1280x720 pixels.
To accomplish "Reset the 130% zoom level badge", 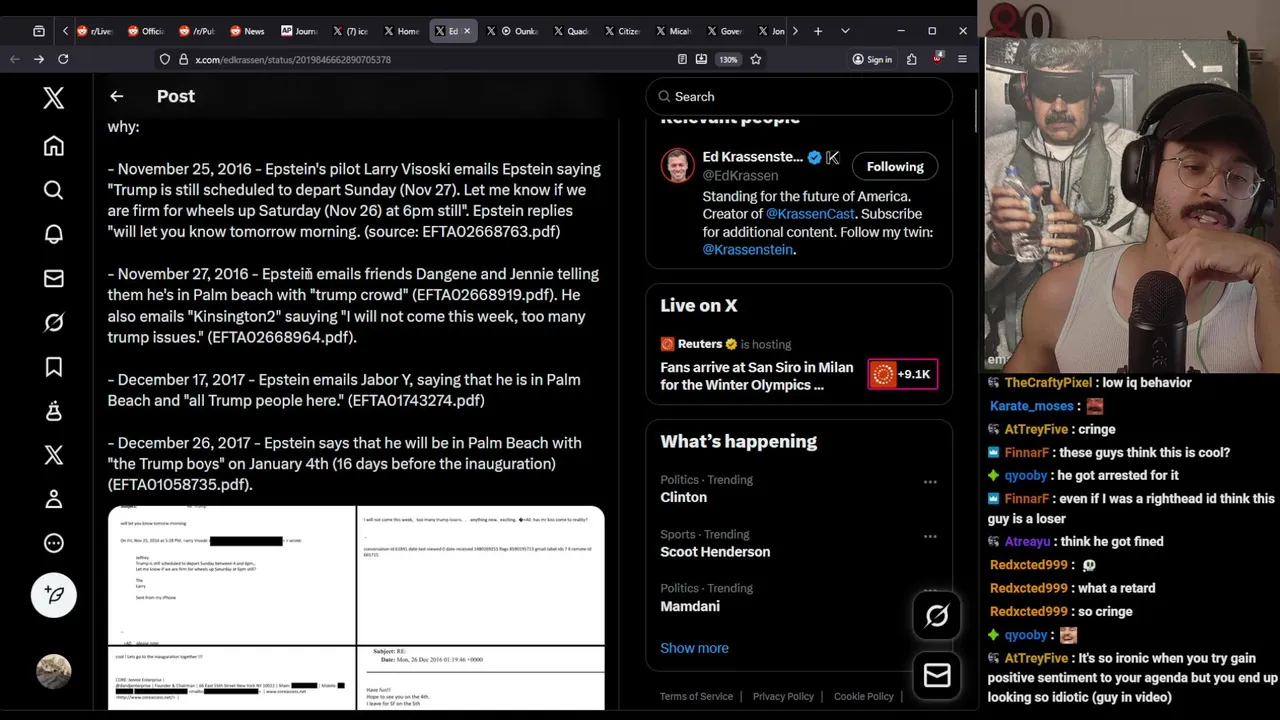I will tap(729, 59).
